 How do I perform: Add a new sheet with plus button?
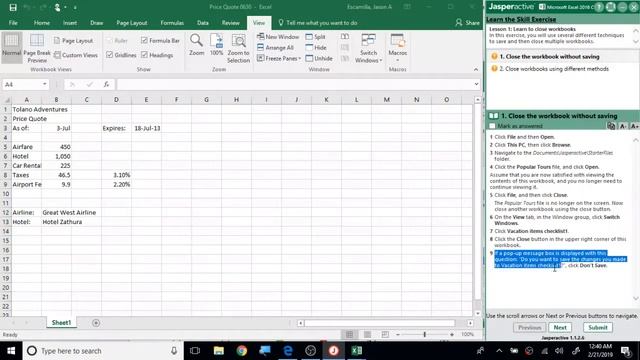click(96, 323)
